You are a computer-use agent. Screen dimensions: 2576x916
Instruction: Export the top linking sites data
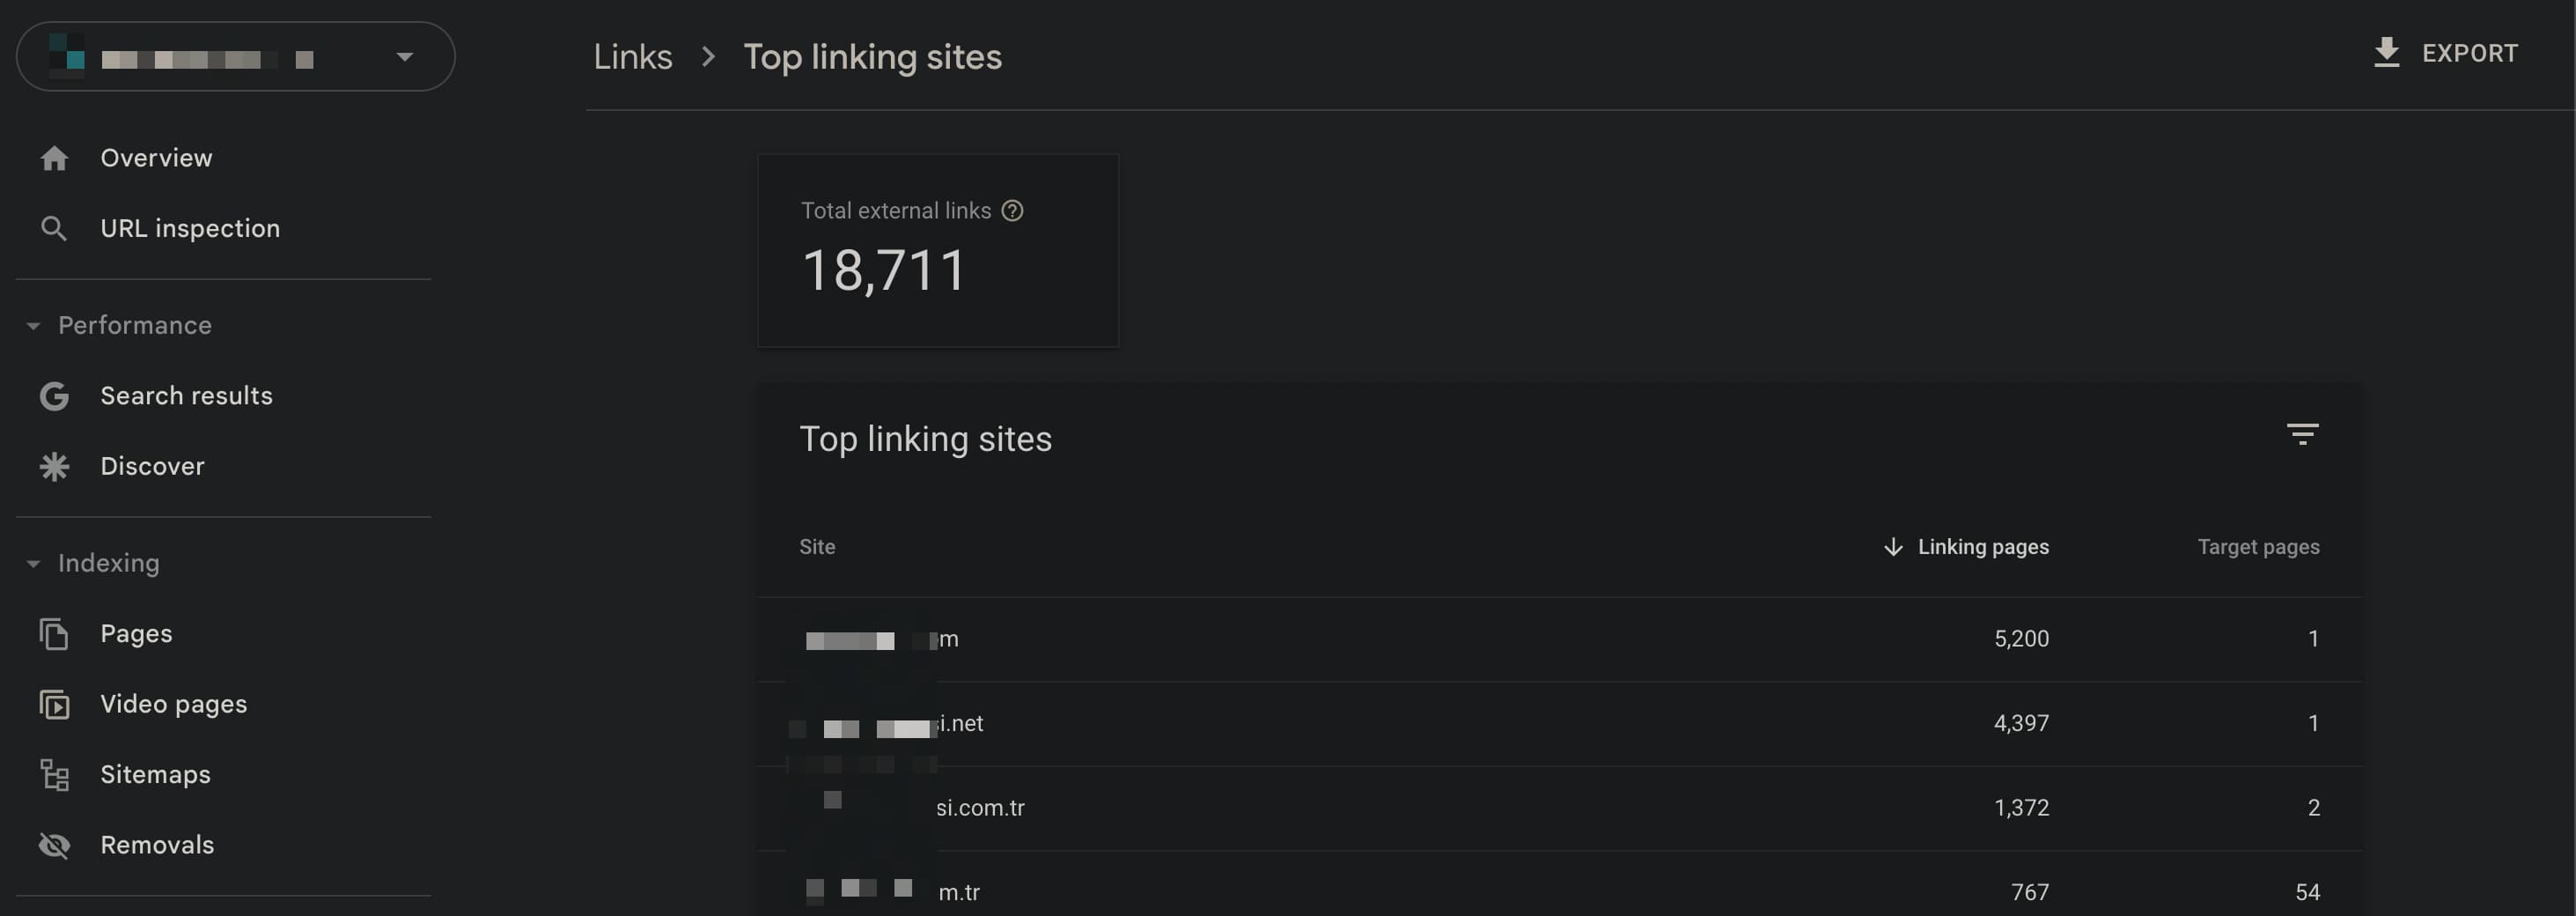point(2445,53)
